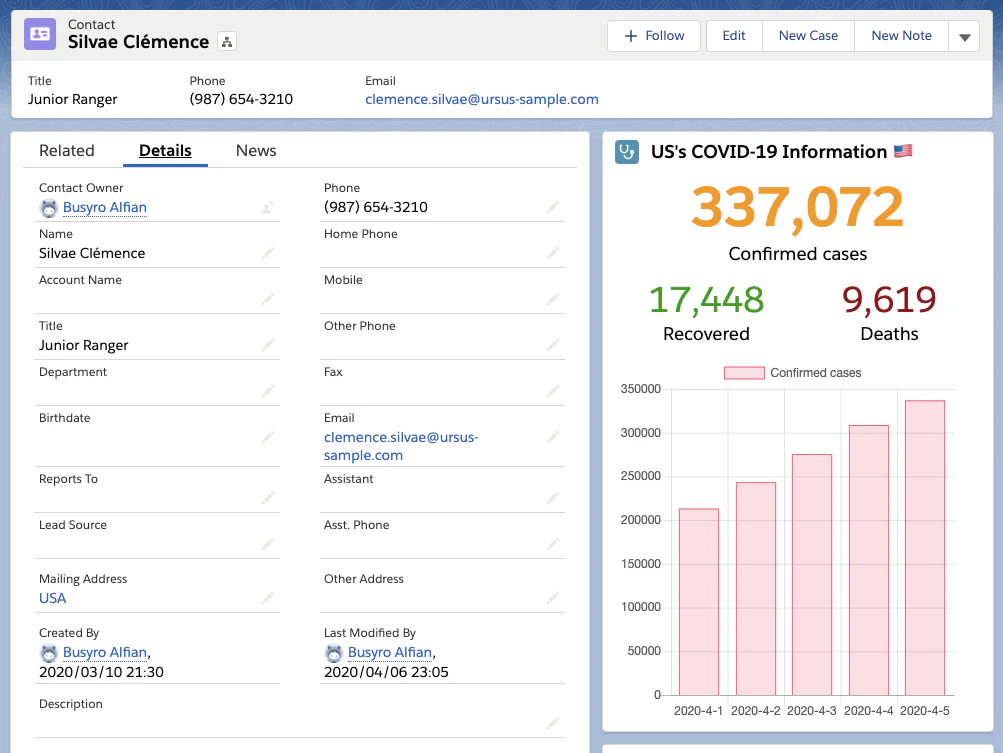
Task: Create a New Case for this contact
Action: pos(808,36)
